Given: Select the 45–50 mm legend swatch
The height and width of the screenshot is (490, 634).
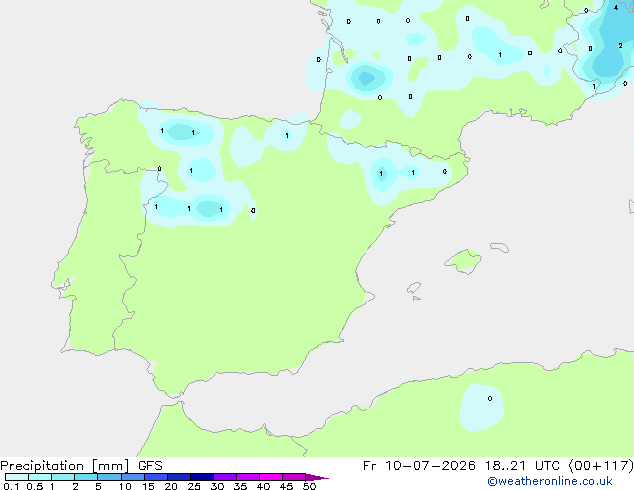Looking at the screenshot, I should pyautogui.click(x=294, y=477).
